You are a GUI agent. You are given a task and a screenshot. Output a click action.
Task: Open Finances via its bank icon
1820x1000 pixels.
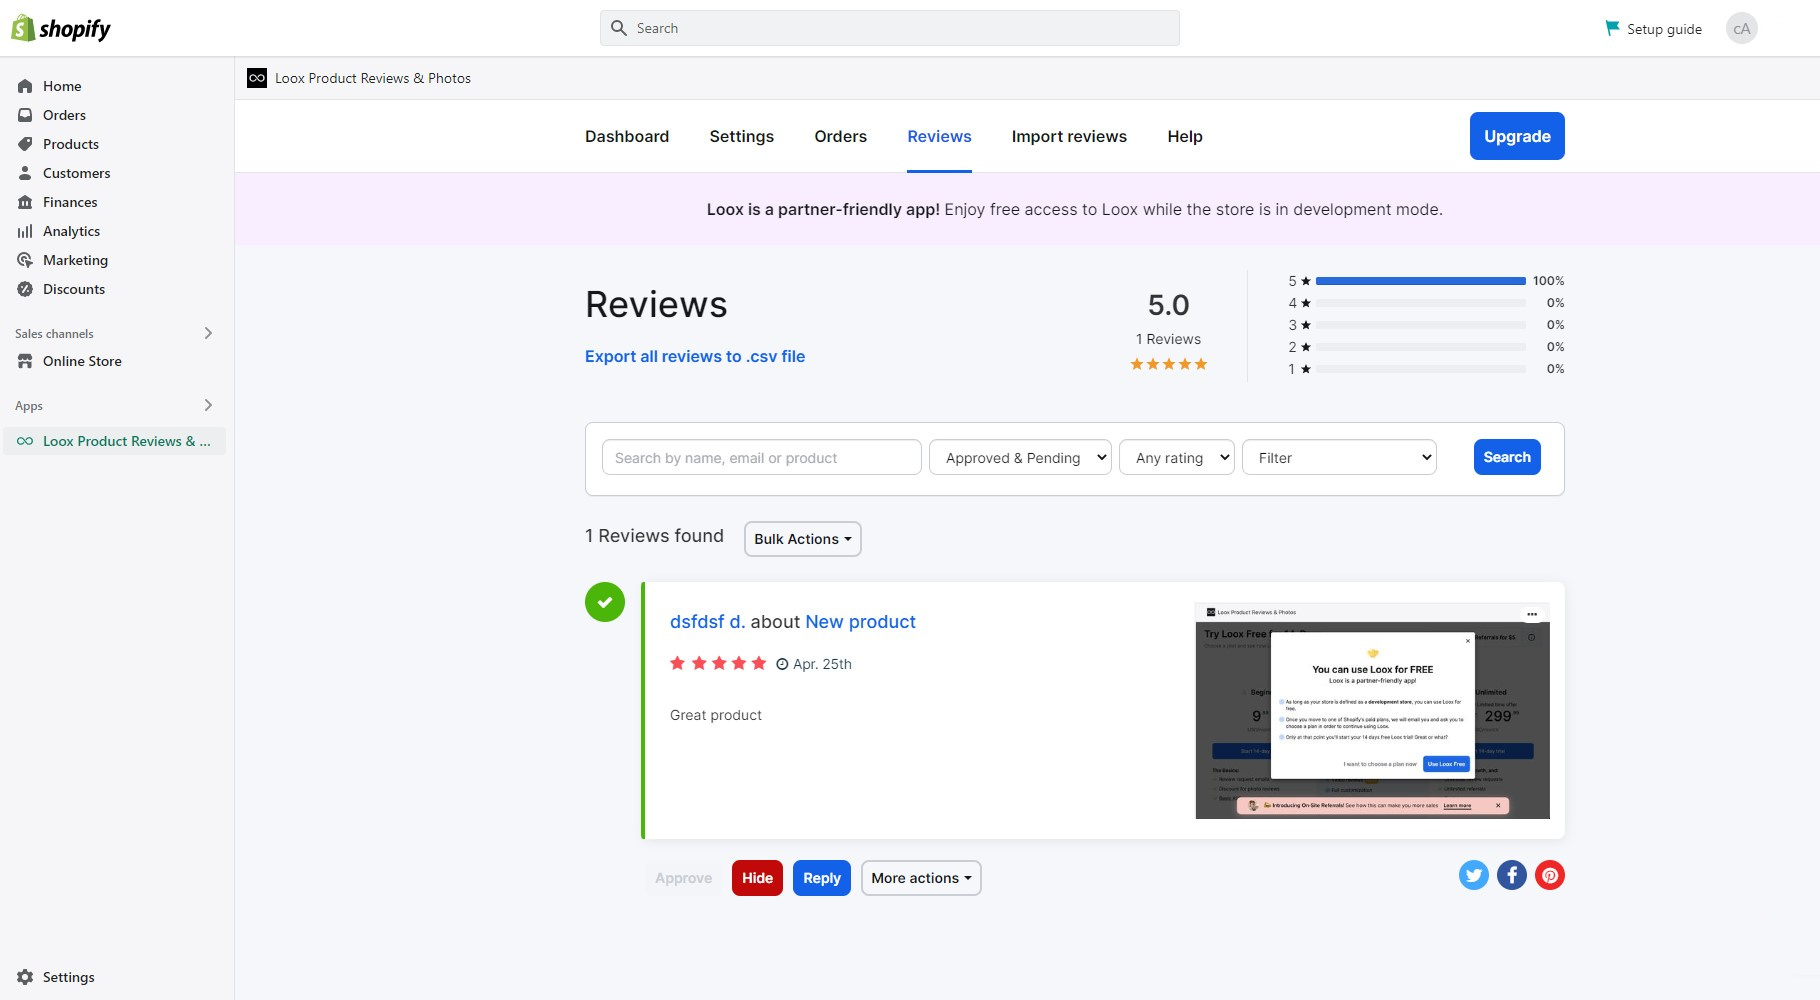(x=25, y=202)
